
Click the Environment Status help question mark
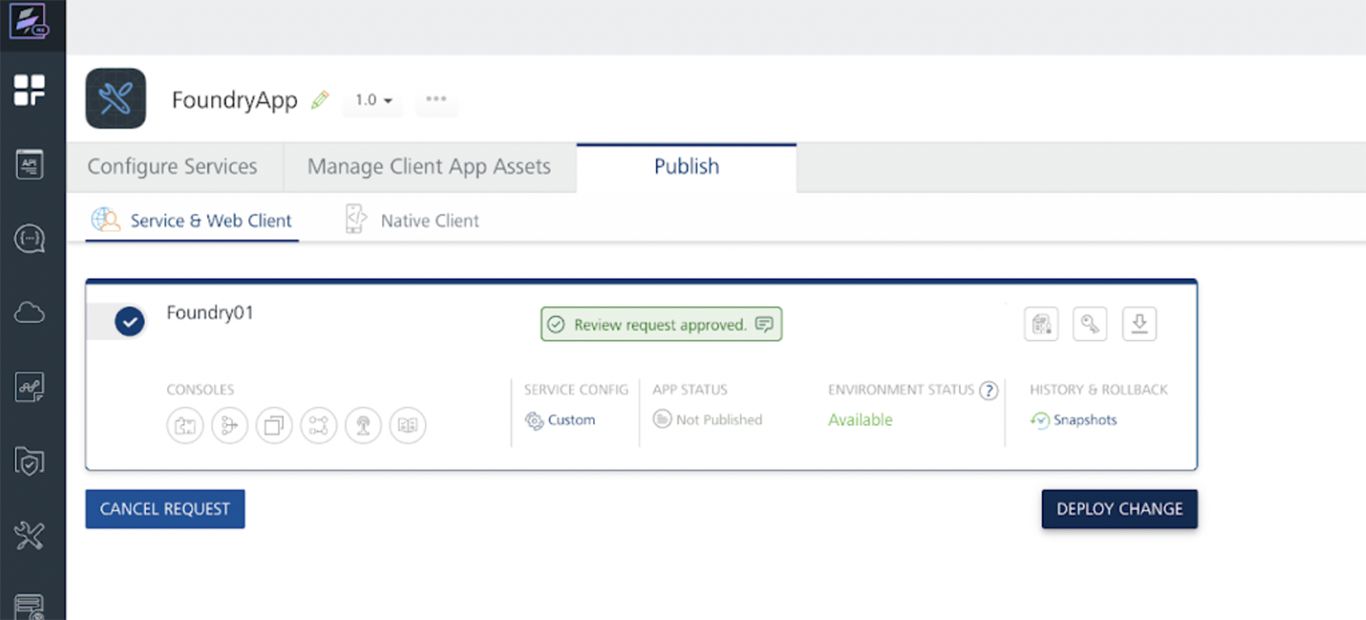tap(989, 390)
